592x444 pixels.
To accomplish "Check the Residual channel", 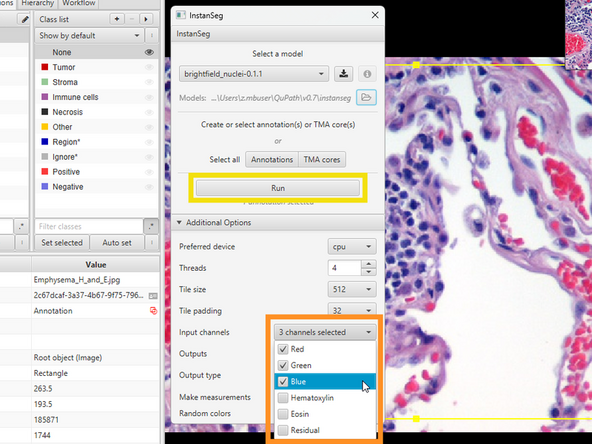I will [283, 430].
